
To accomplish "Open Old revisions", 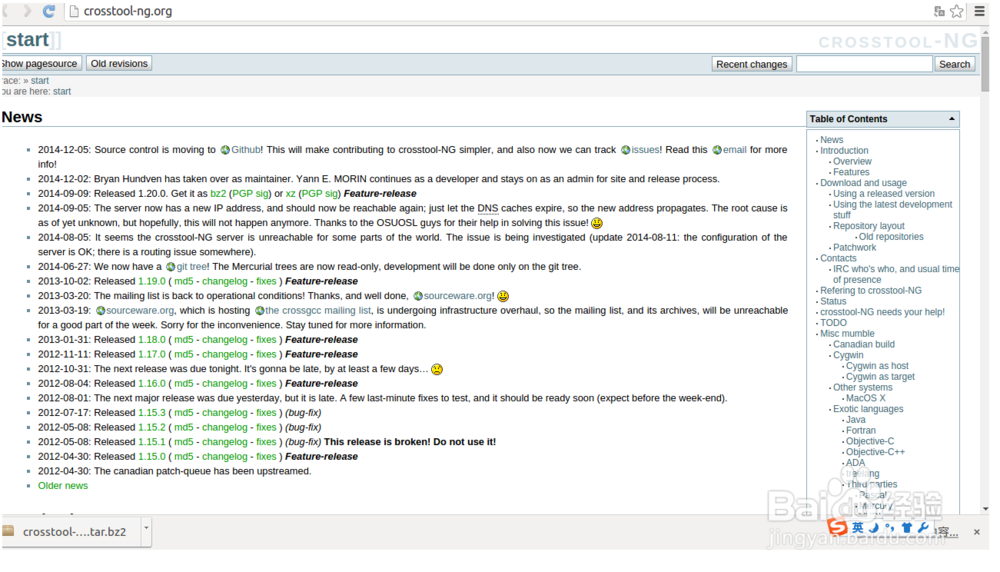I will point(119,63).
